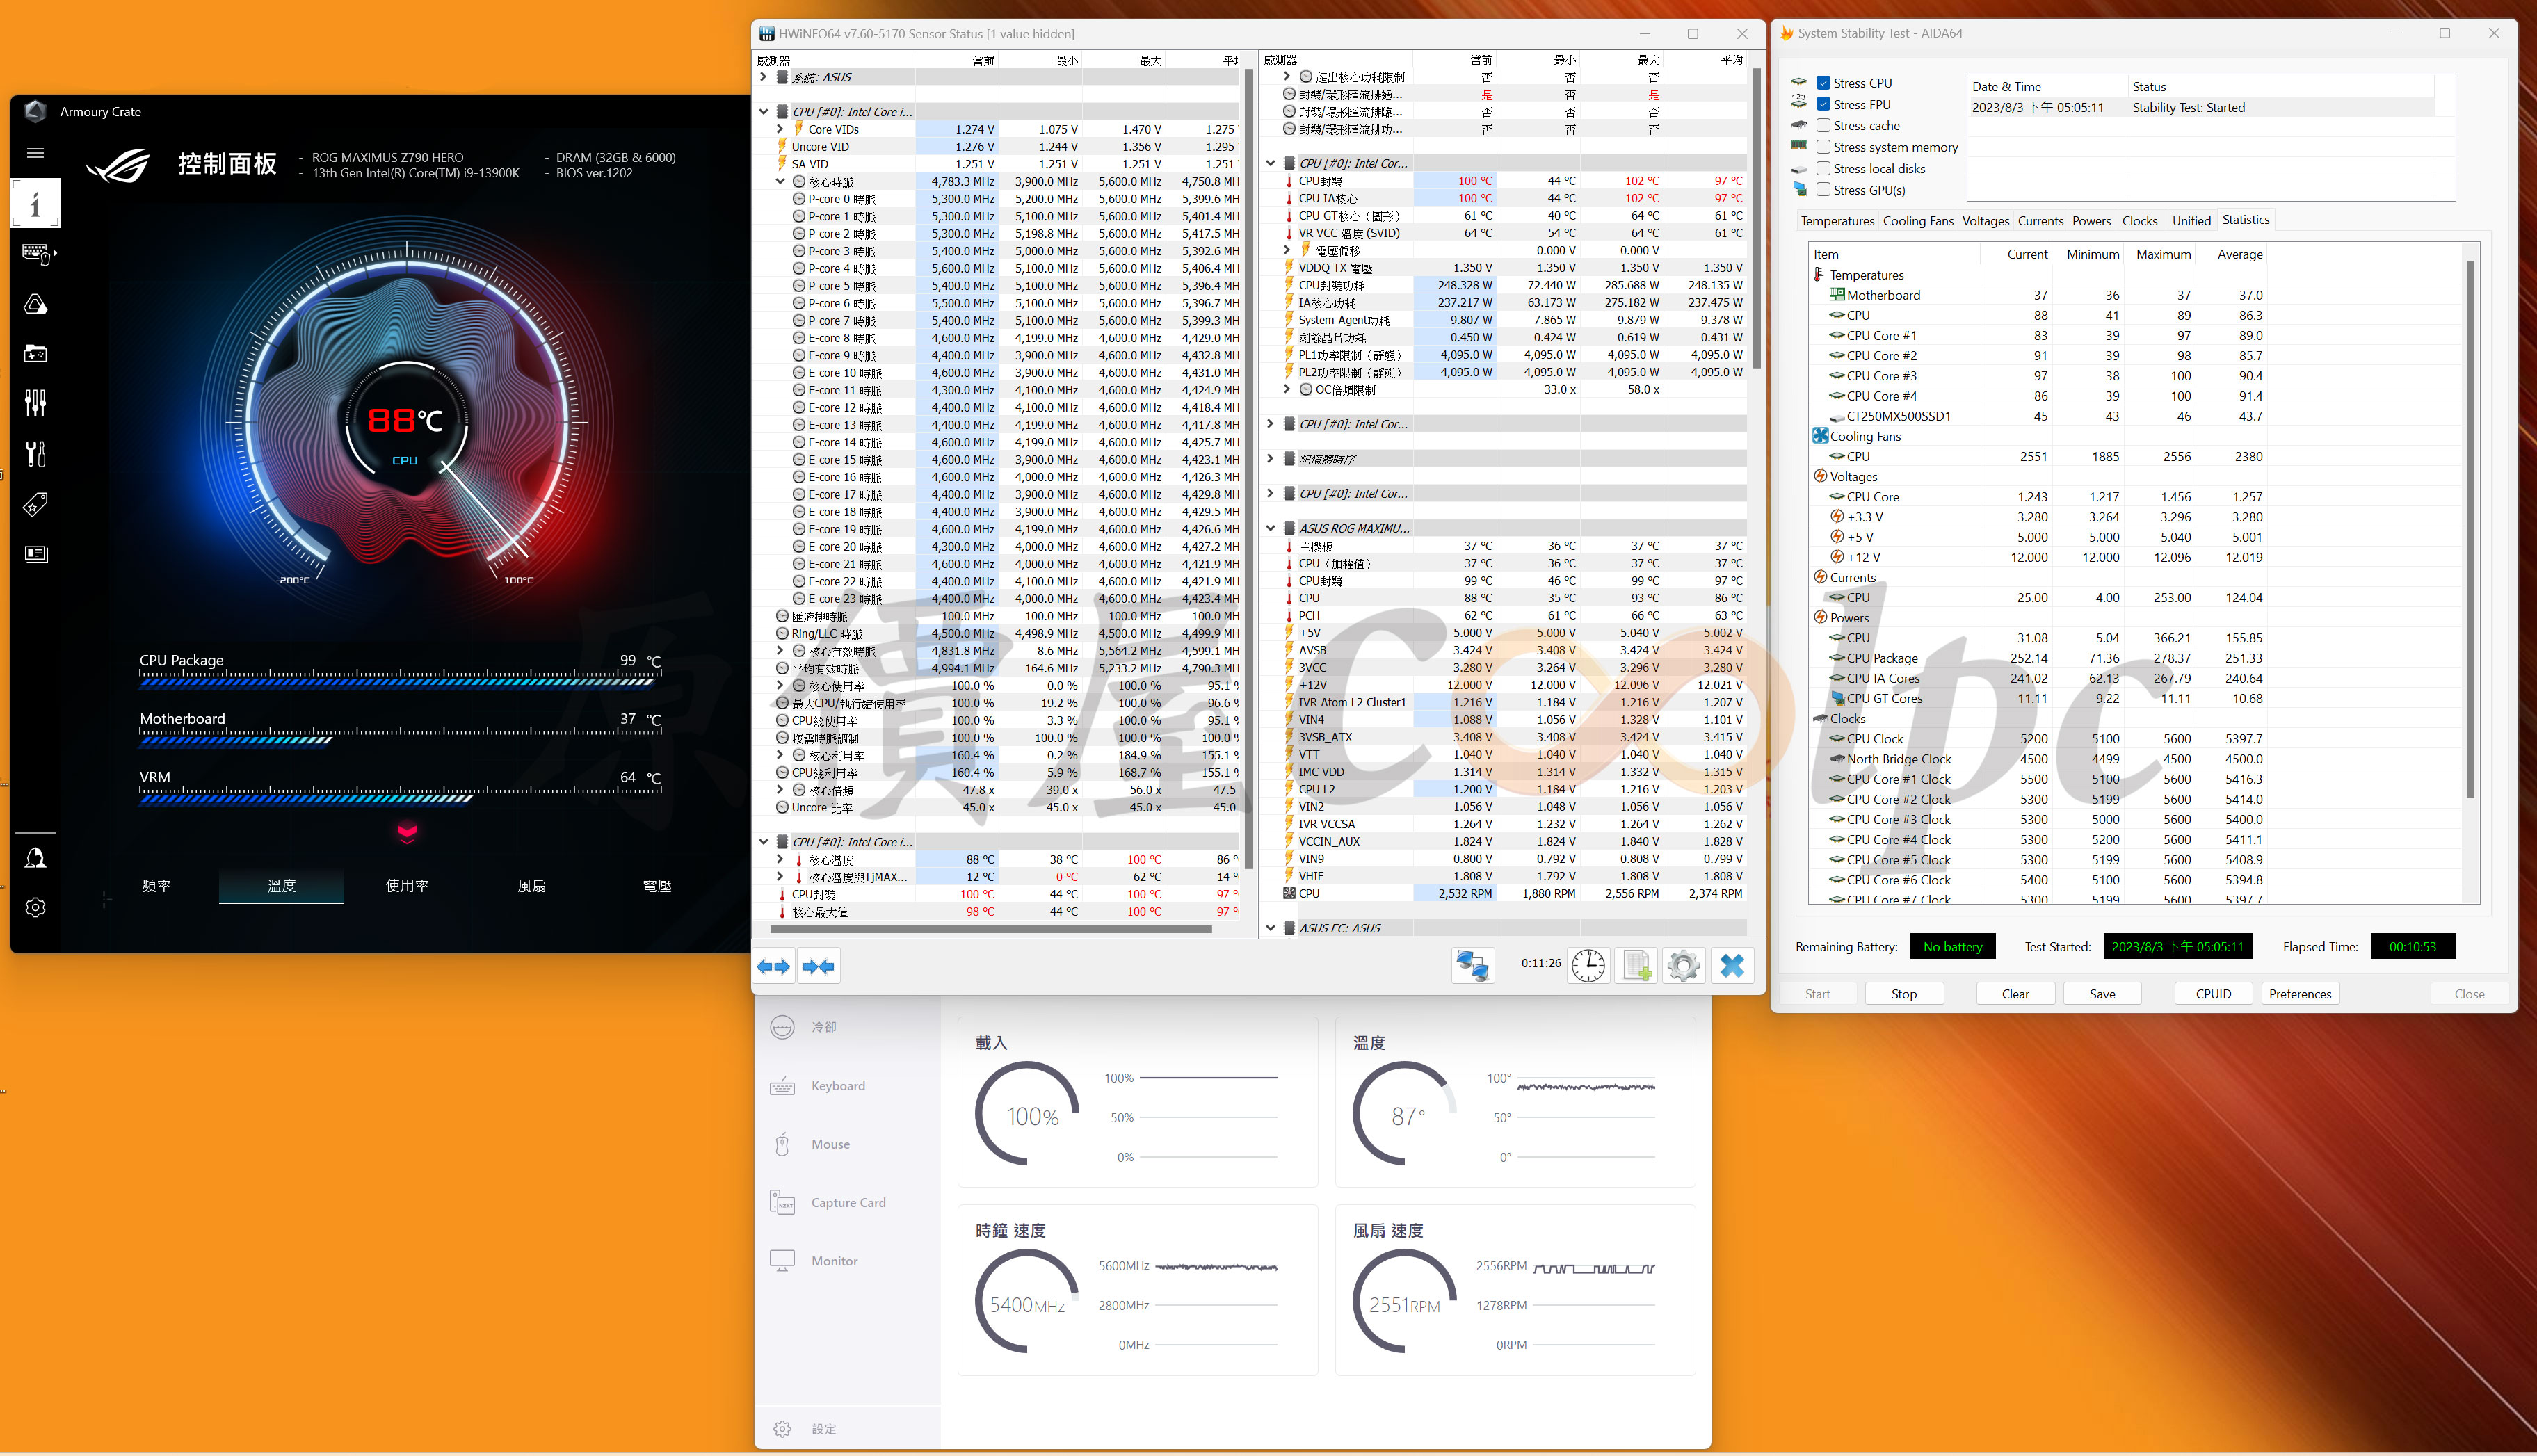Click the HWiNFO reset clock icon

1587,966
